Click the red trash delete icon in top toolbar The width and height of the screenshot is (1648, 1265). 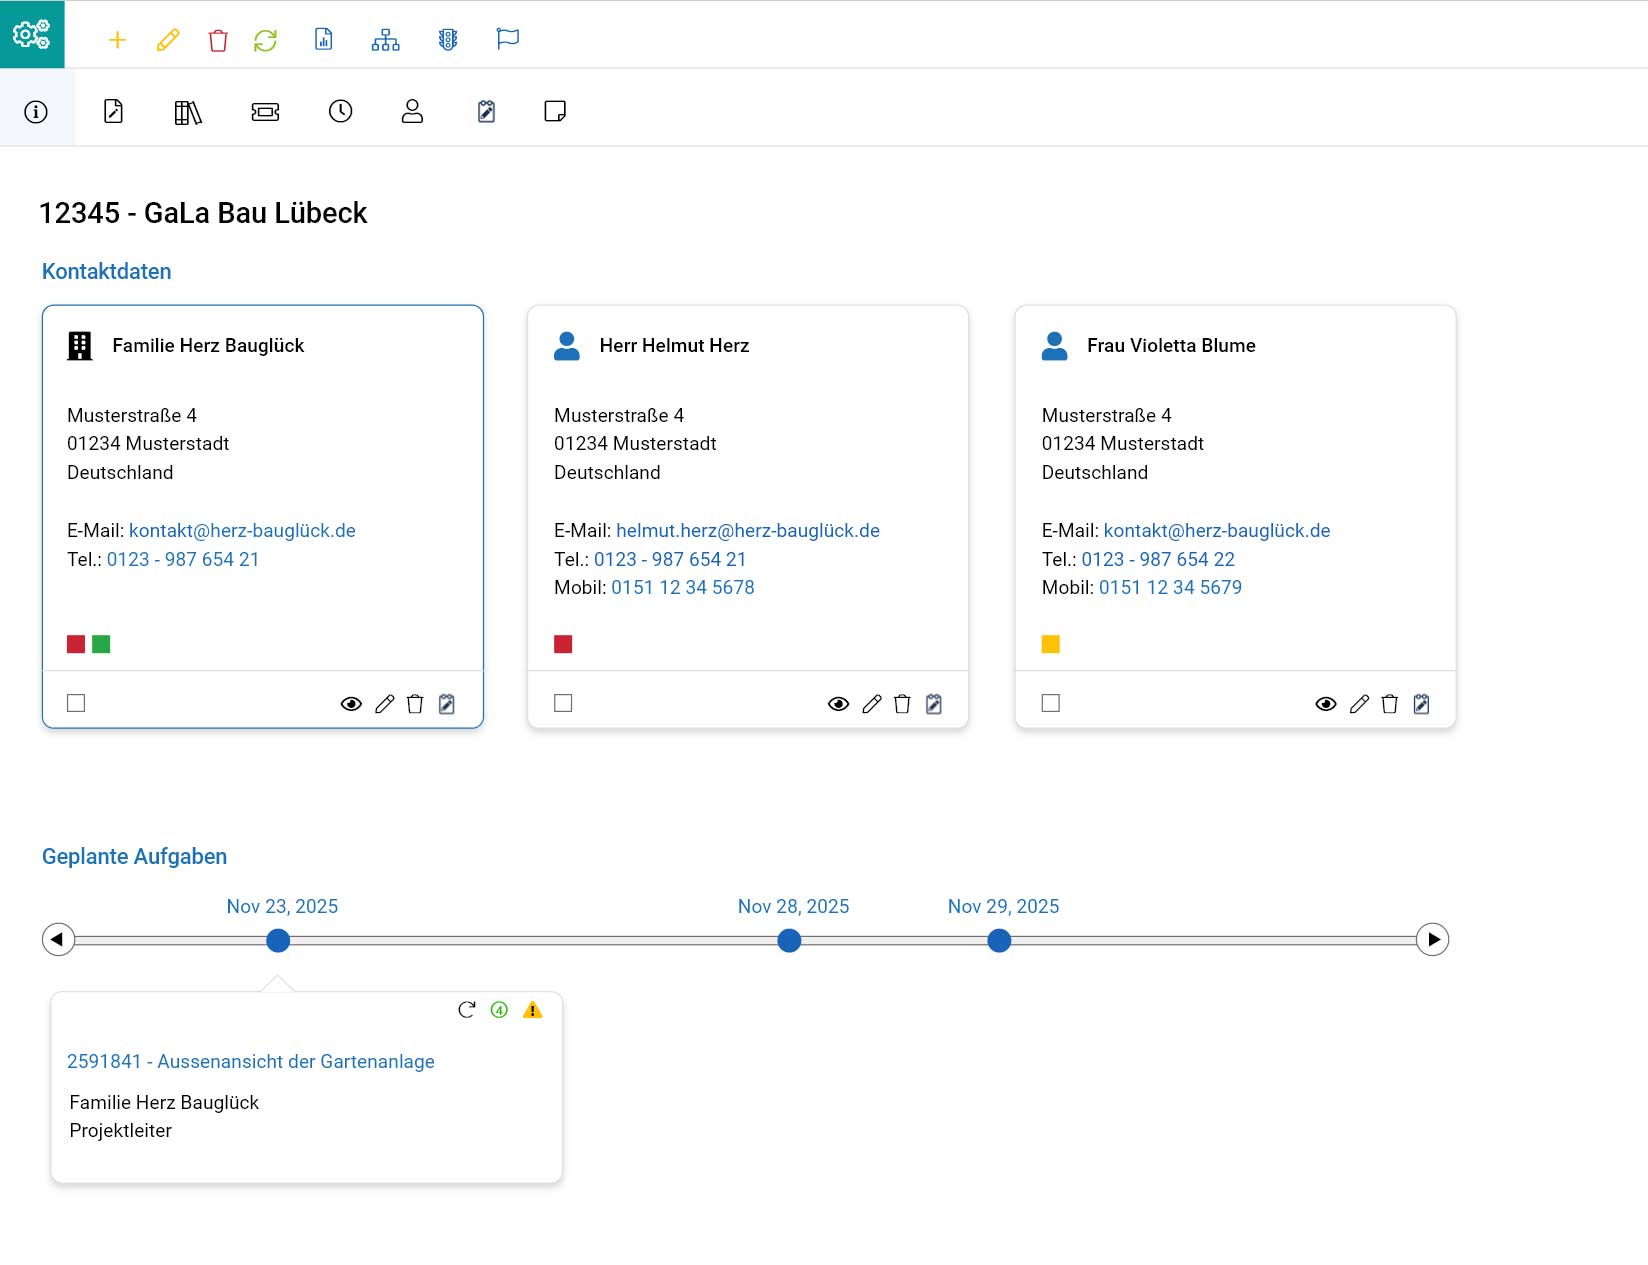point(218,40)
